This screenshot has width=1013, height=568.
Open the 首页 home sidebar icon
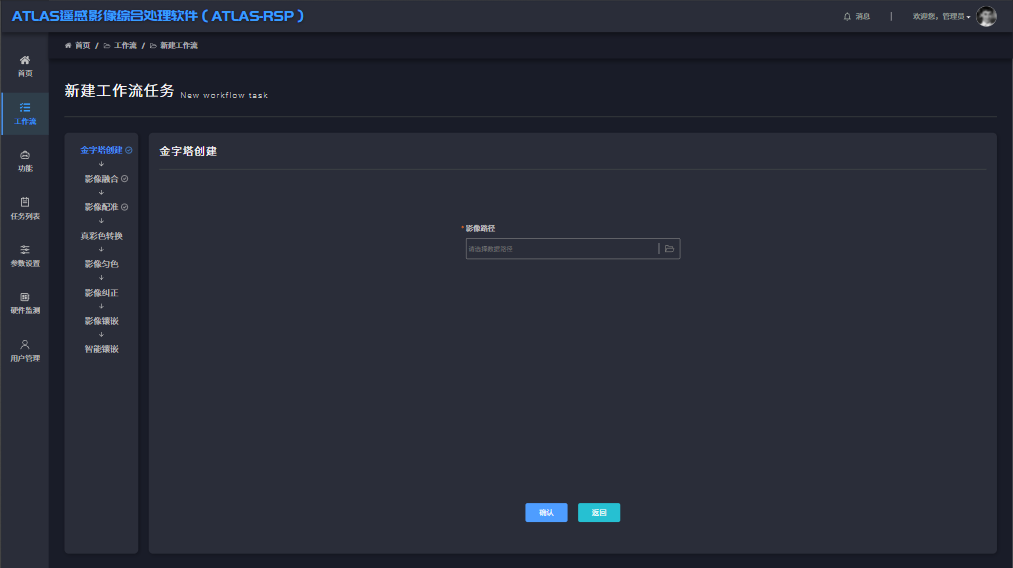click(25, 61)
